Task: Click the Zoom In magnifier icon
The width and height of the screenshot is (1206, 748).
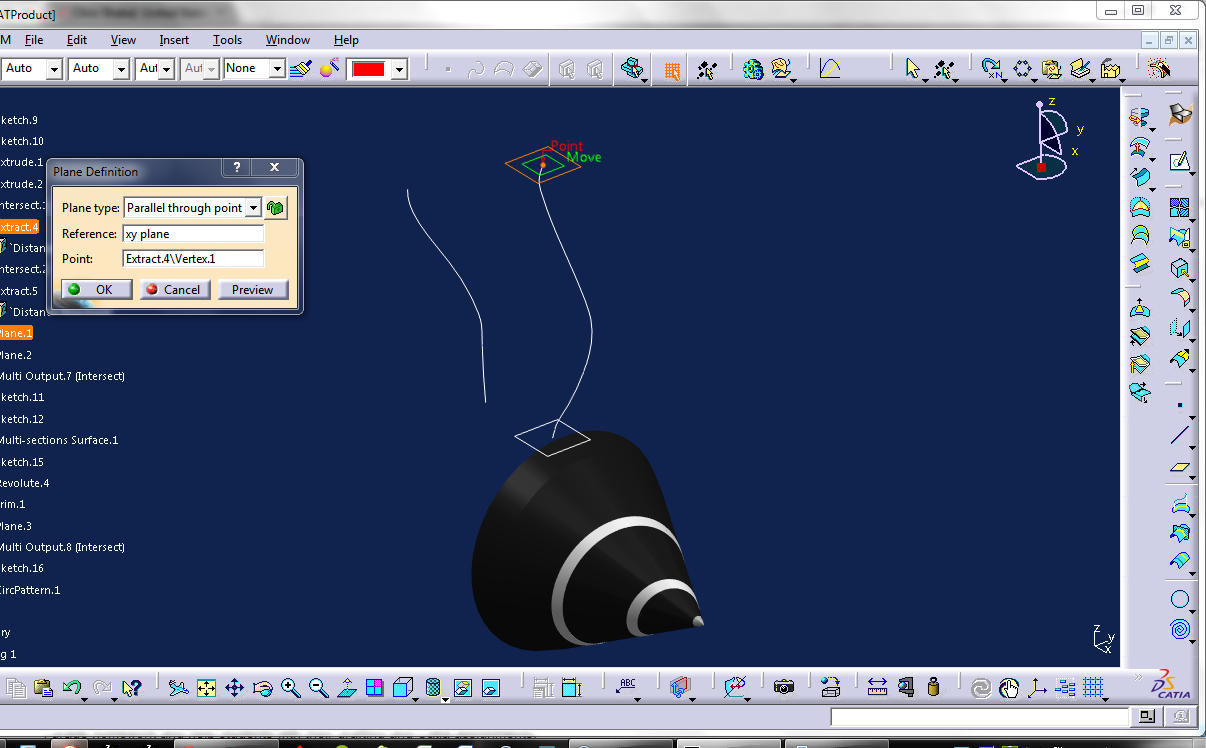Action: [291, 687]
